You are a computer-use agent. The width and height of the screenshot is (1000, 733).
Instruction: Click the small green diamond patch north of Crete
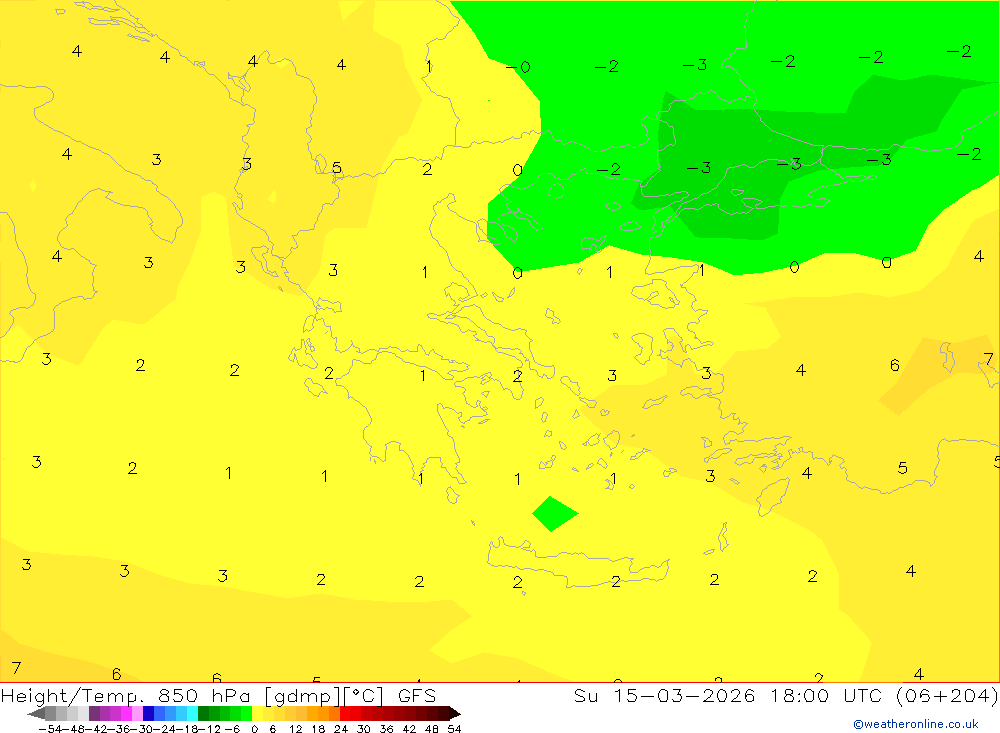click(555, 514)
